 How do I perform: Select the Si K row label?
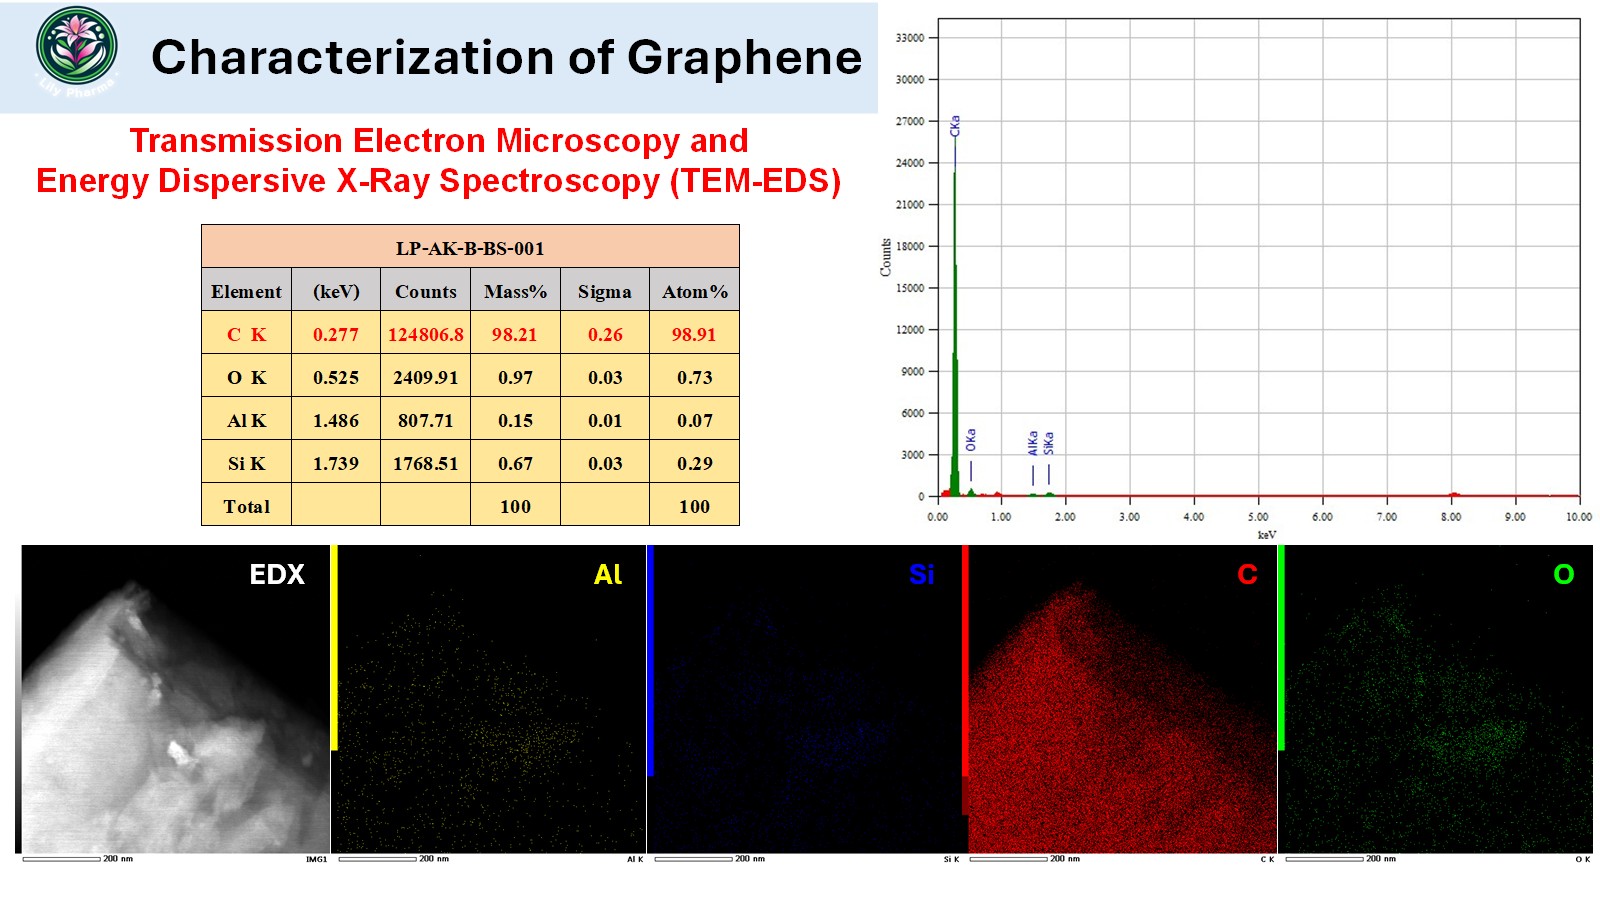point(246,464)
